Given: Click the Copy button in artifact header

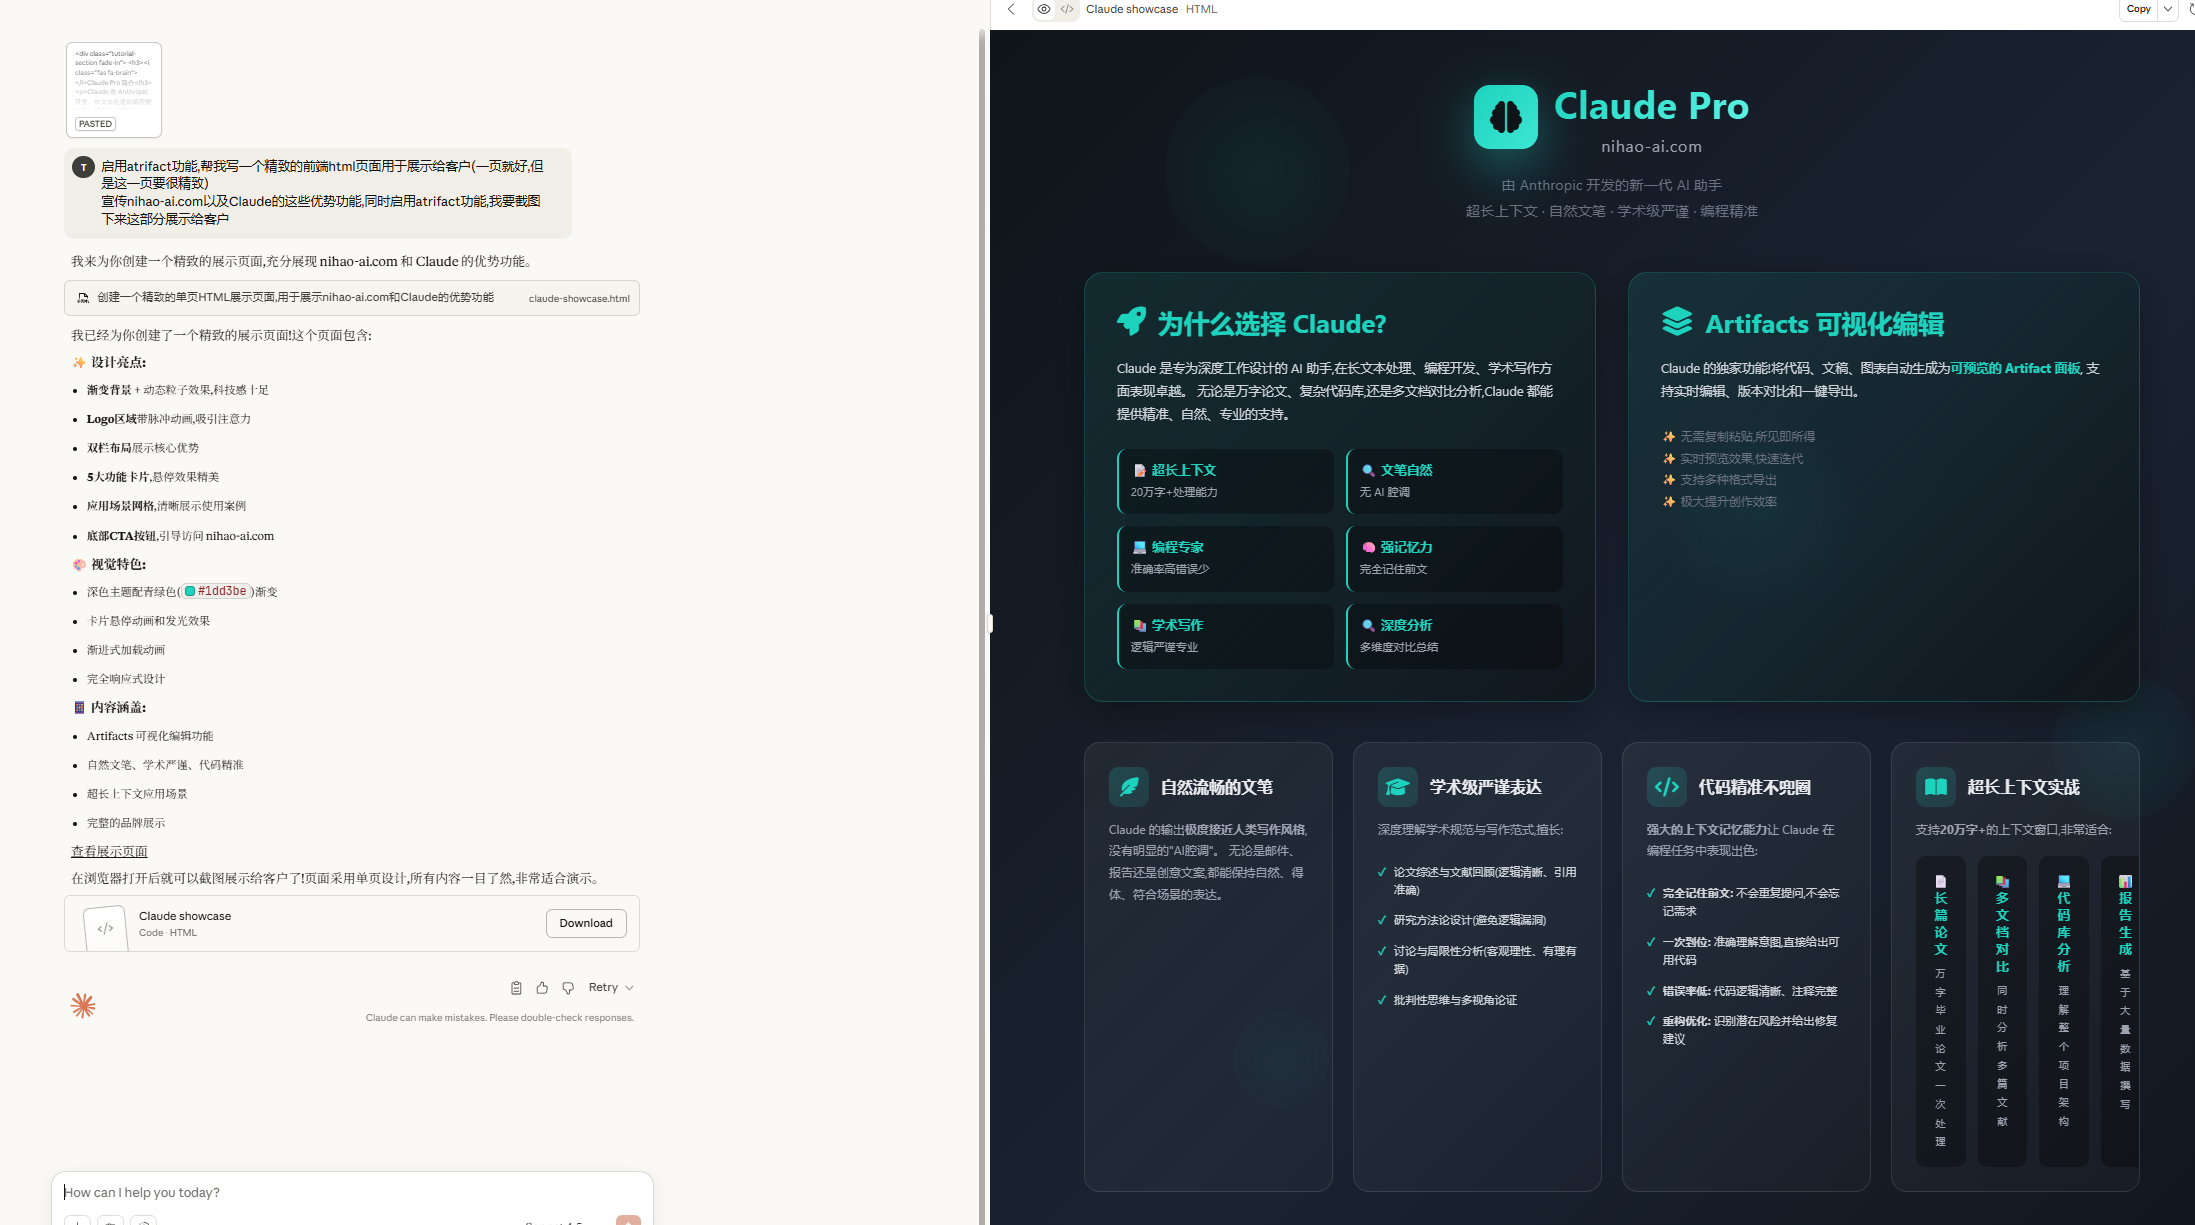Looking at the screenshot, I should pos(2138,9).
